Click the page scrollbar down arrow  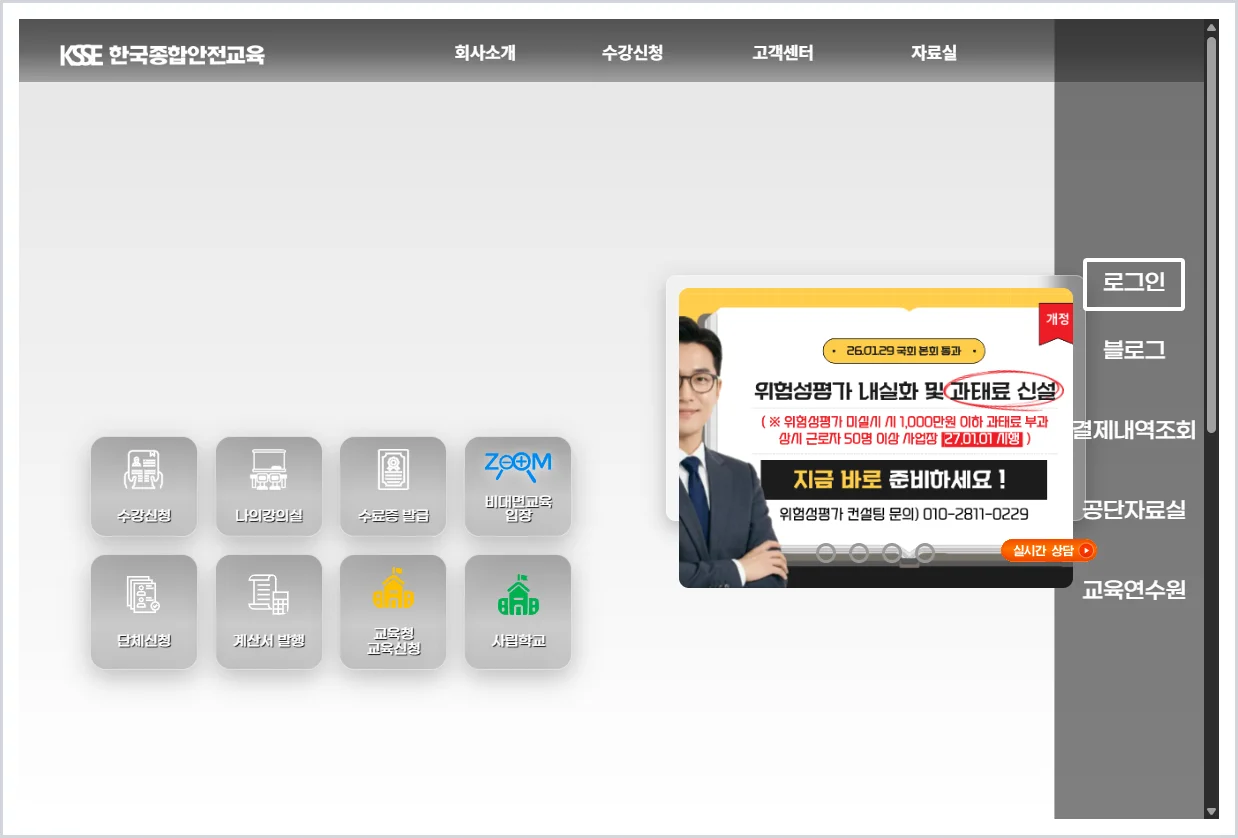click(1212, 811)
